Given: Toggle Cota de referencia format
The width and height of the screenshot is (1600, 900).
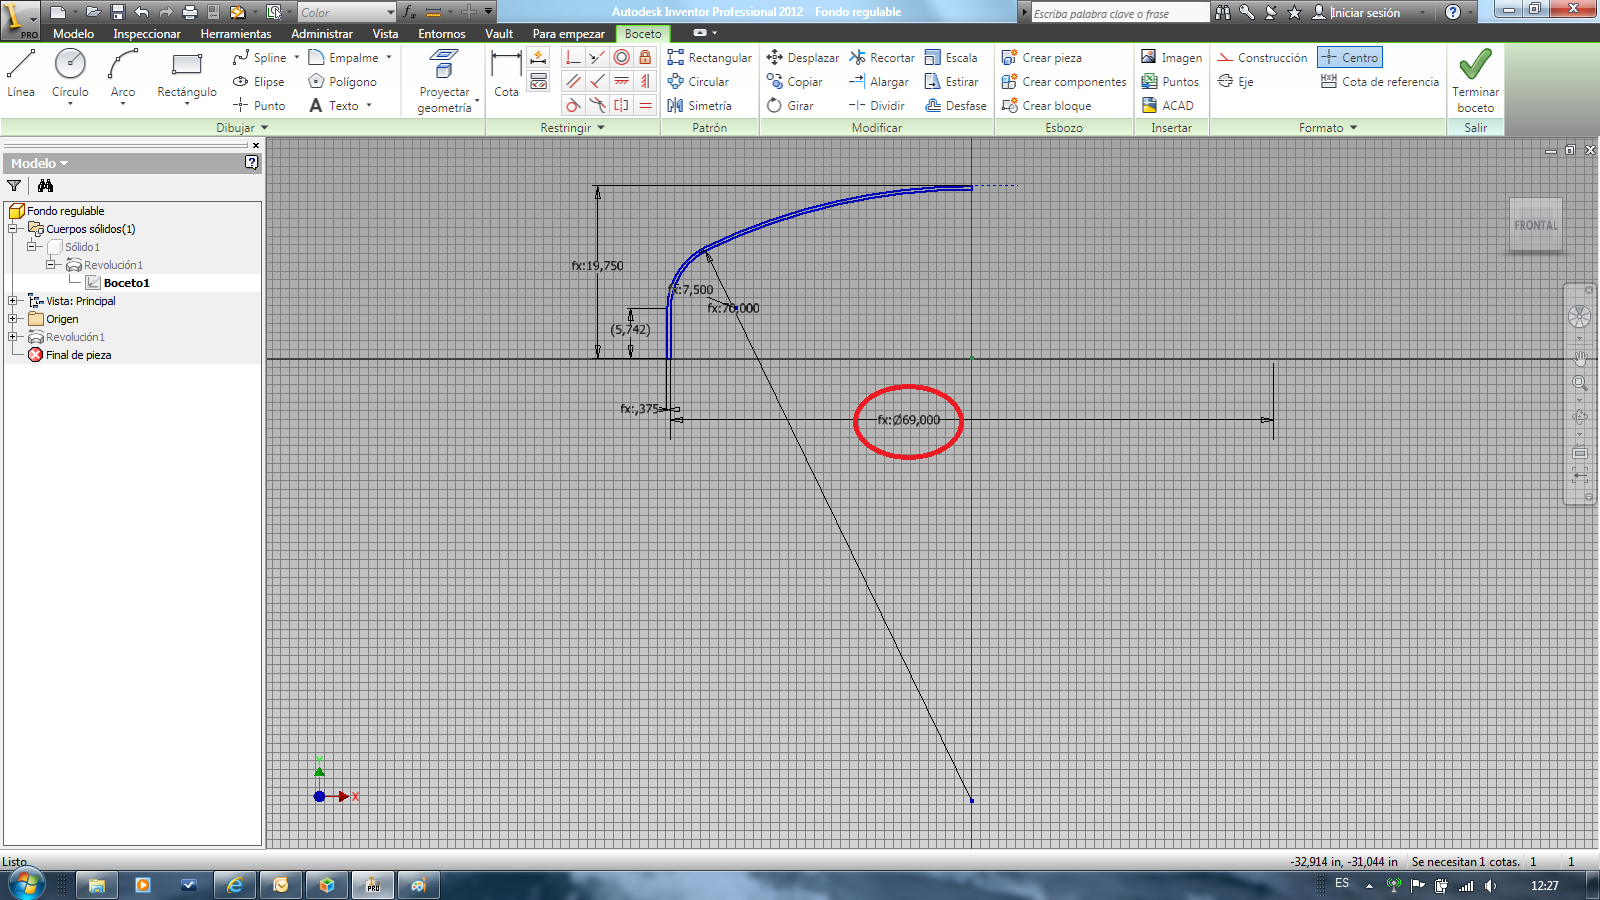Looking at the screenshot, I should 1380,82.
